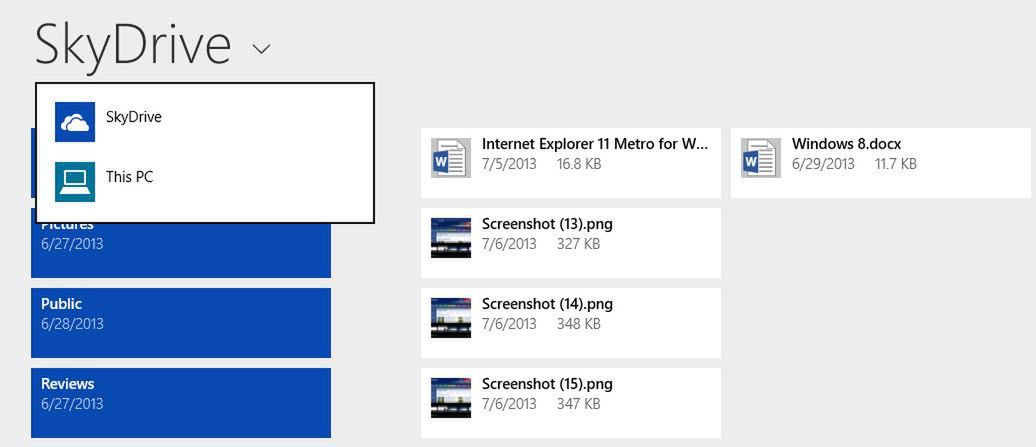Open Windows 8.docx file tile
This screenshot has height=447, width=1036.
pos(881,162)
